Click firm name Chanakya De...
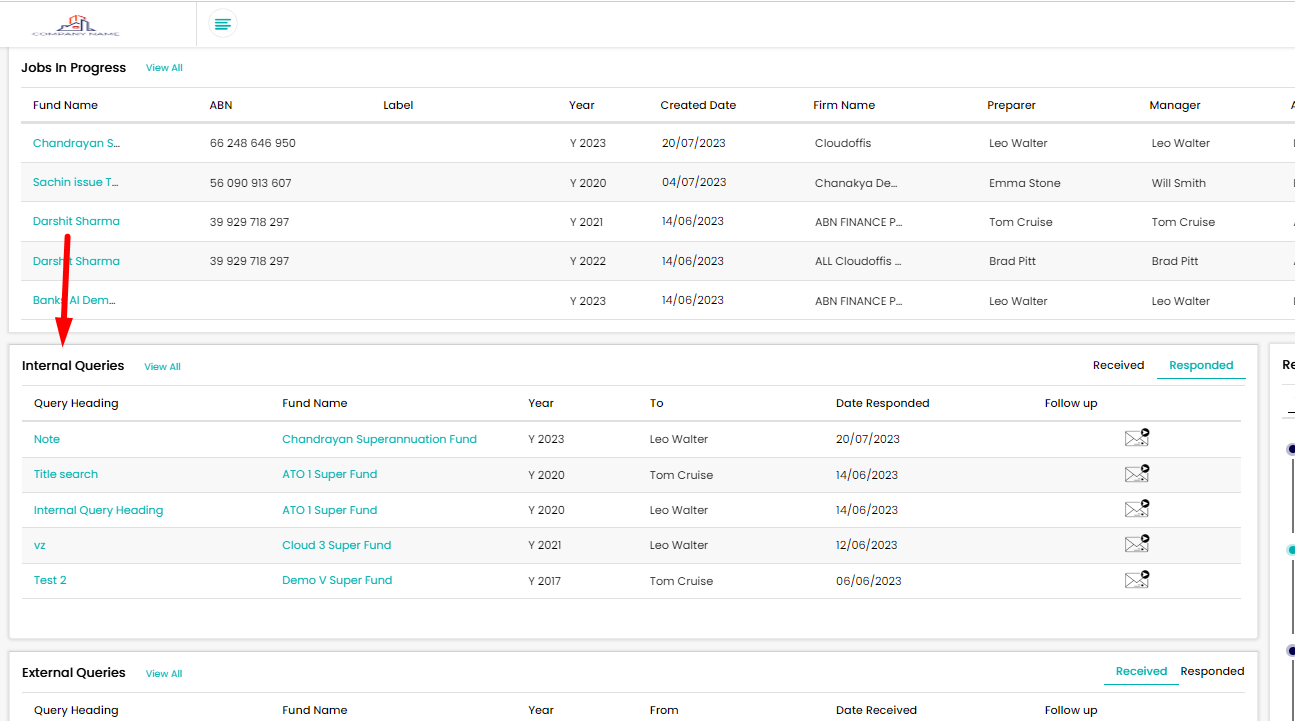 coord(856,183)
